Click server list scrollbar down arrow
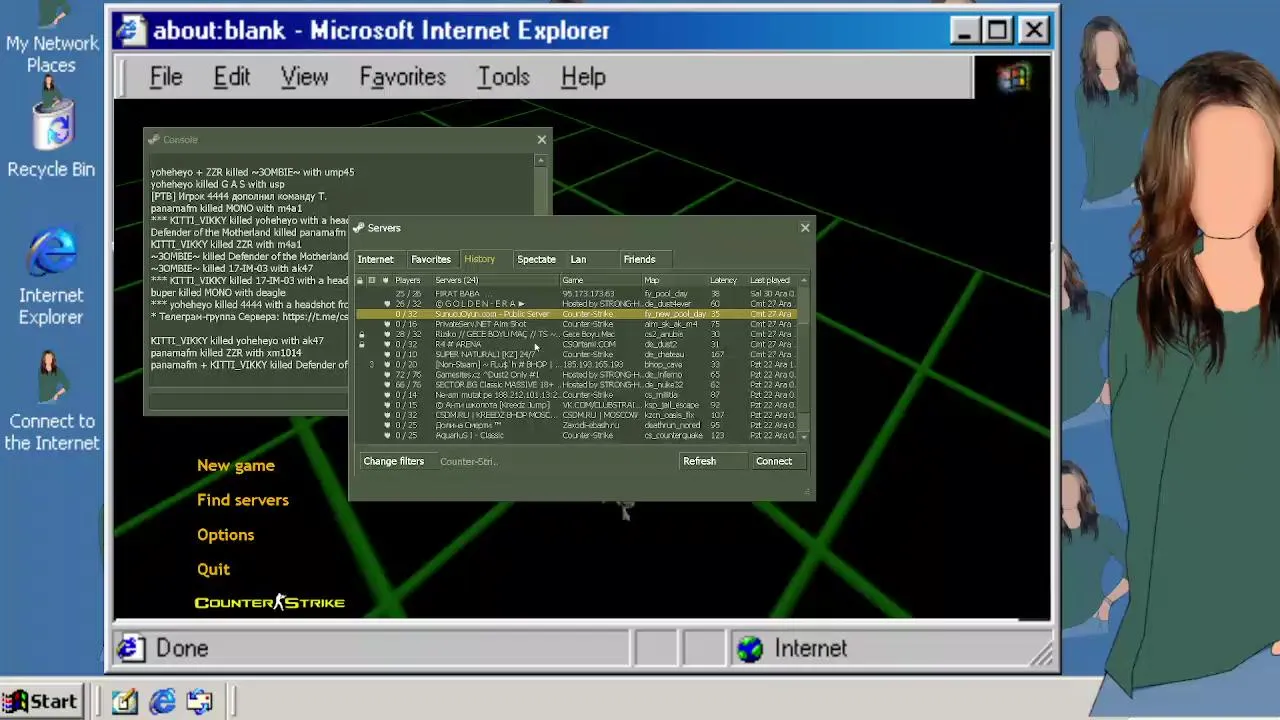 click(x=804, y=437)
